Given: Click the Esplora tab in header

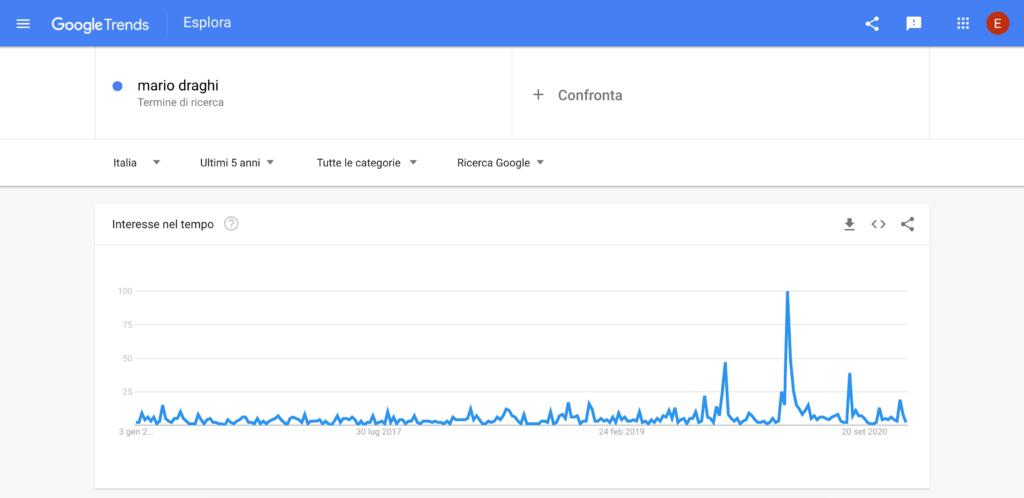Looking at the screenshot, I should click(x=207, y=23).
